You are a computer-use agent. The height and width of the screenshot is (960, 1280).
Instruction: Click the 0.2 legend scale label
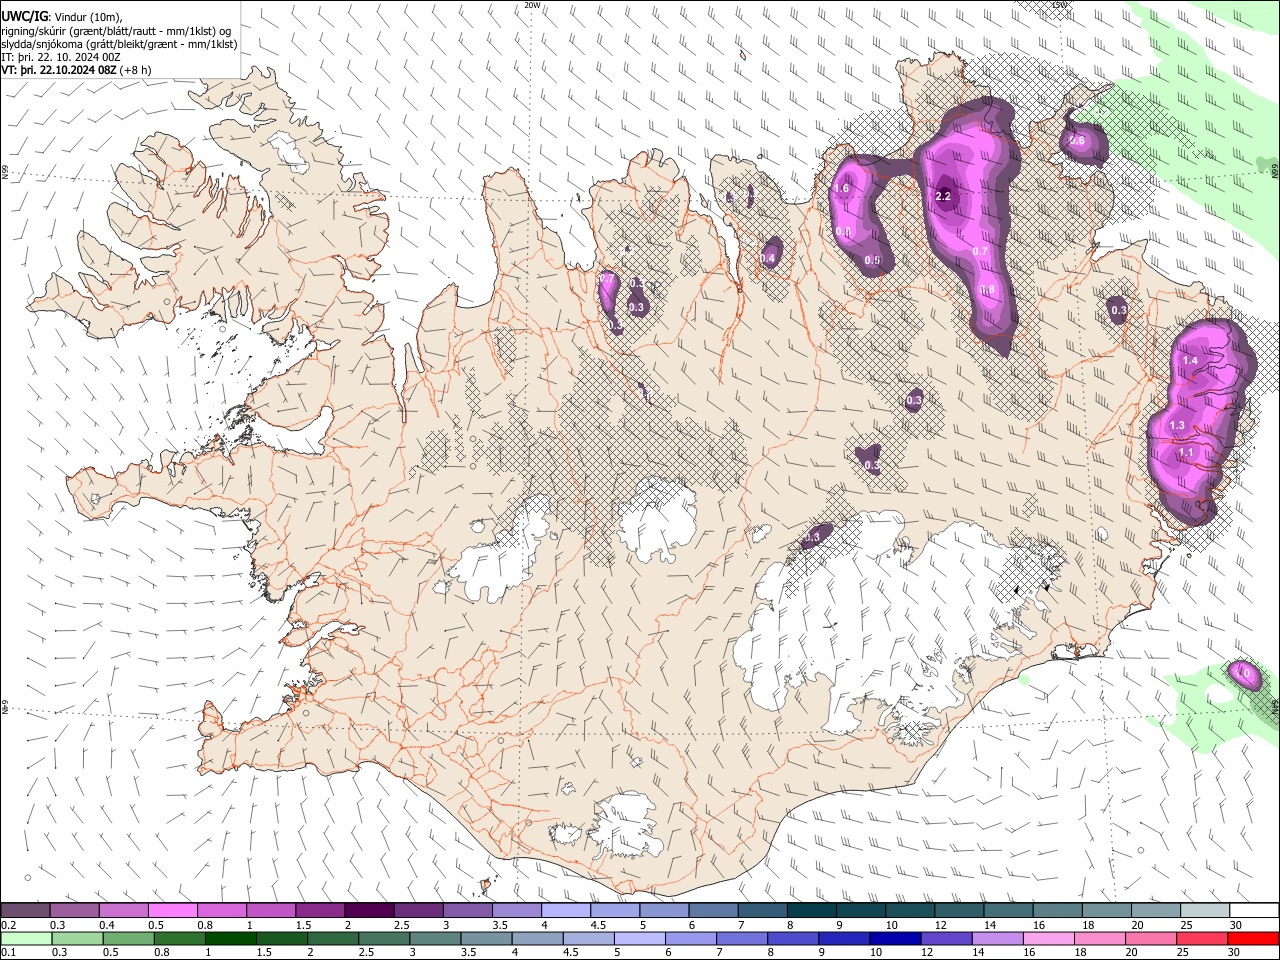[x=9, y=925]
